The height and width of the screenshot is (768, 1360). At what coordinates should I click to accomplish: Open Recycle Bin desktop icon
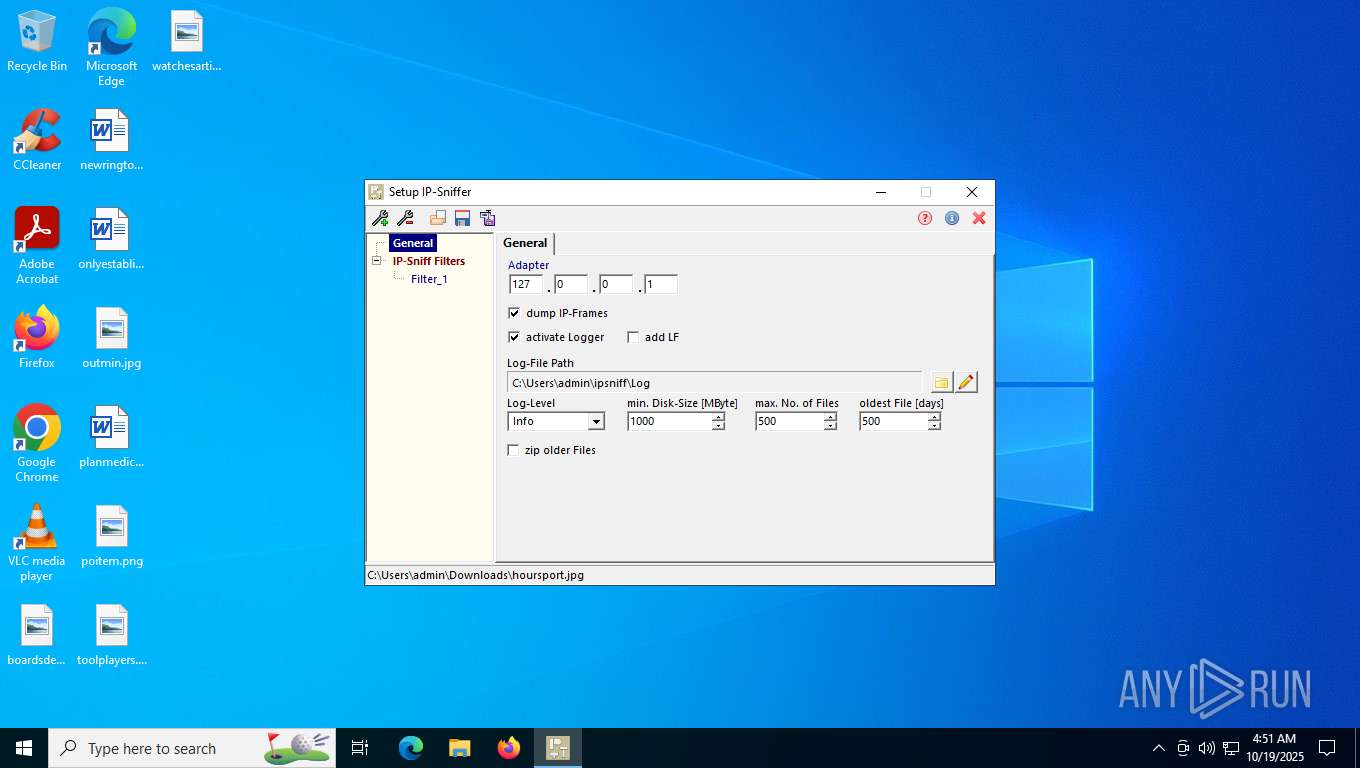37,42
